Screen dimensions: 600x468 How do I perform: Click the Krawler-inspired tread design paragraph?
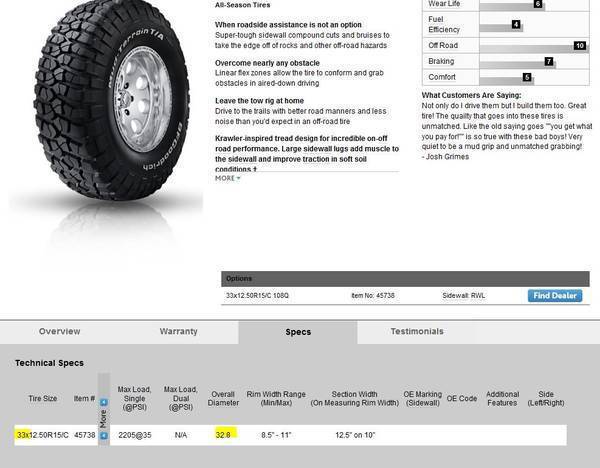[x=307, y=153]
